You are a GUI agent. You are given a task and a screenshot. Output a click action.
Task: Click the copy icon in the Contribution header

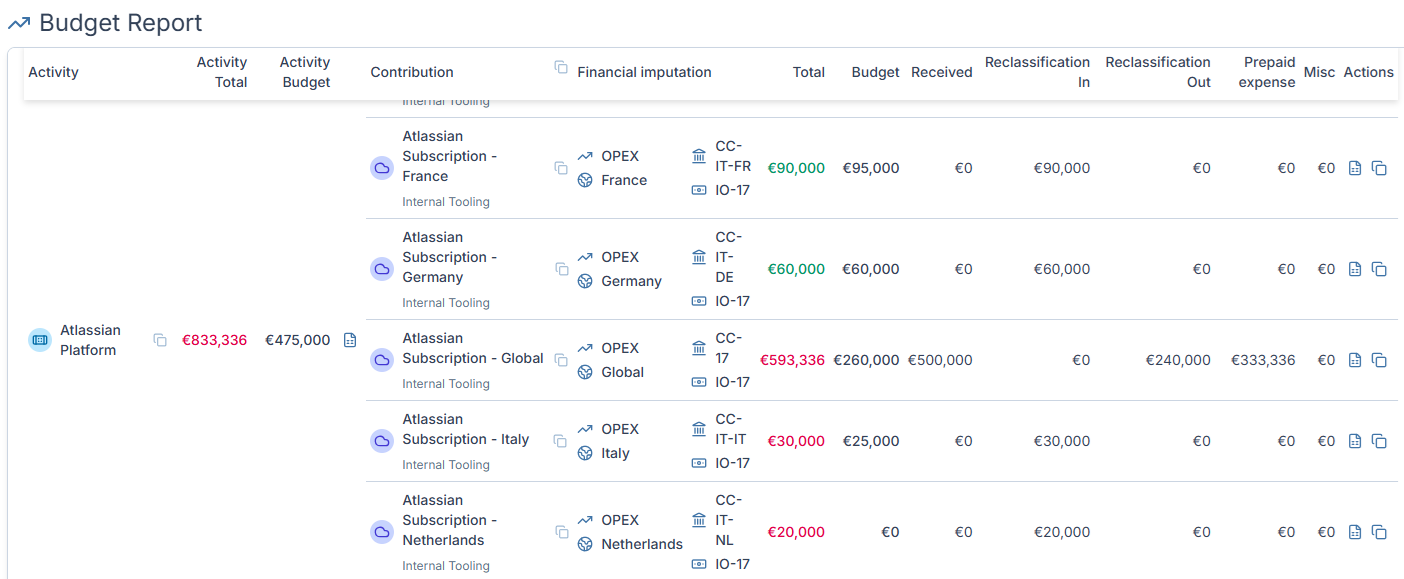pos(561,67)
